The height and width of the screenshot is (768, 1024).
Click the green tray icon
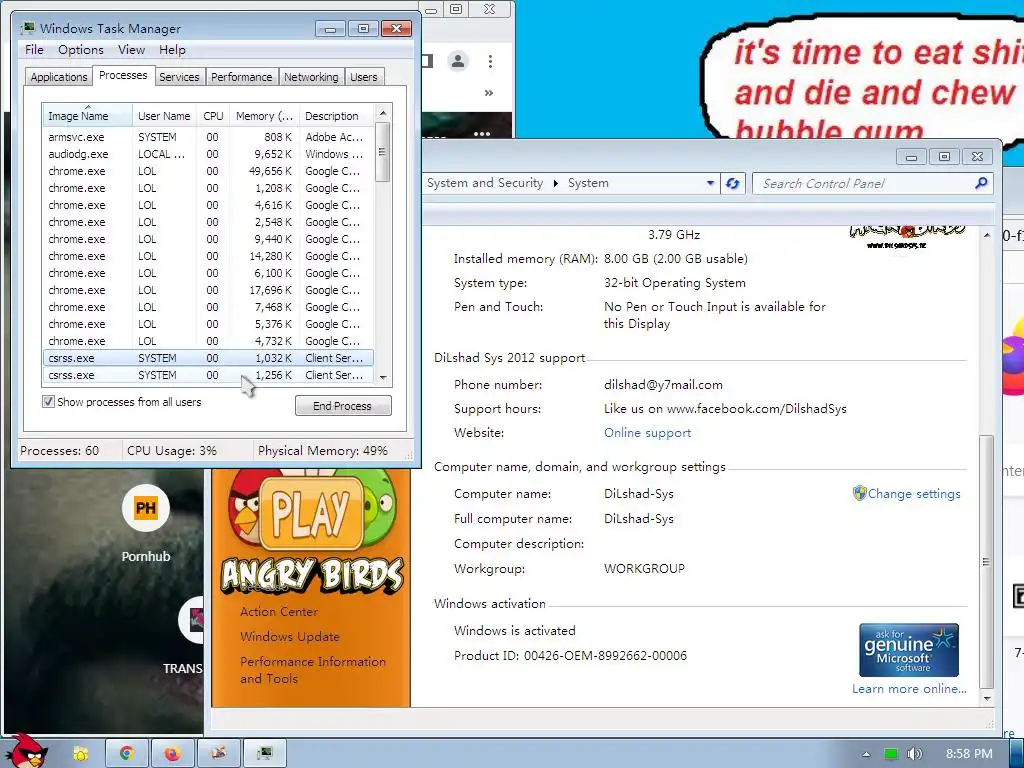(891, 754)
